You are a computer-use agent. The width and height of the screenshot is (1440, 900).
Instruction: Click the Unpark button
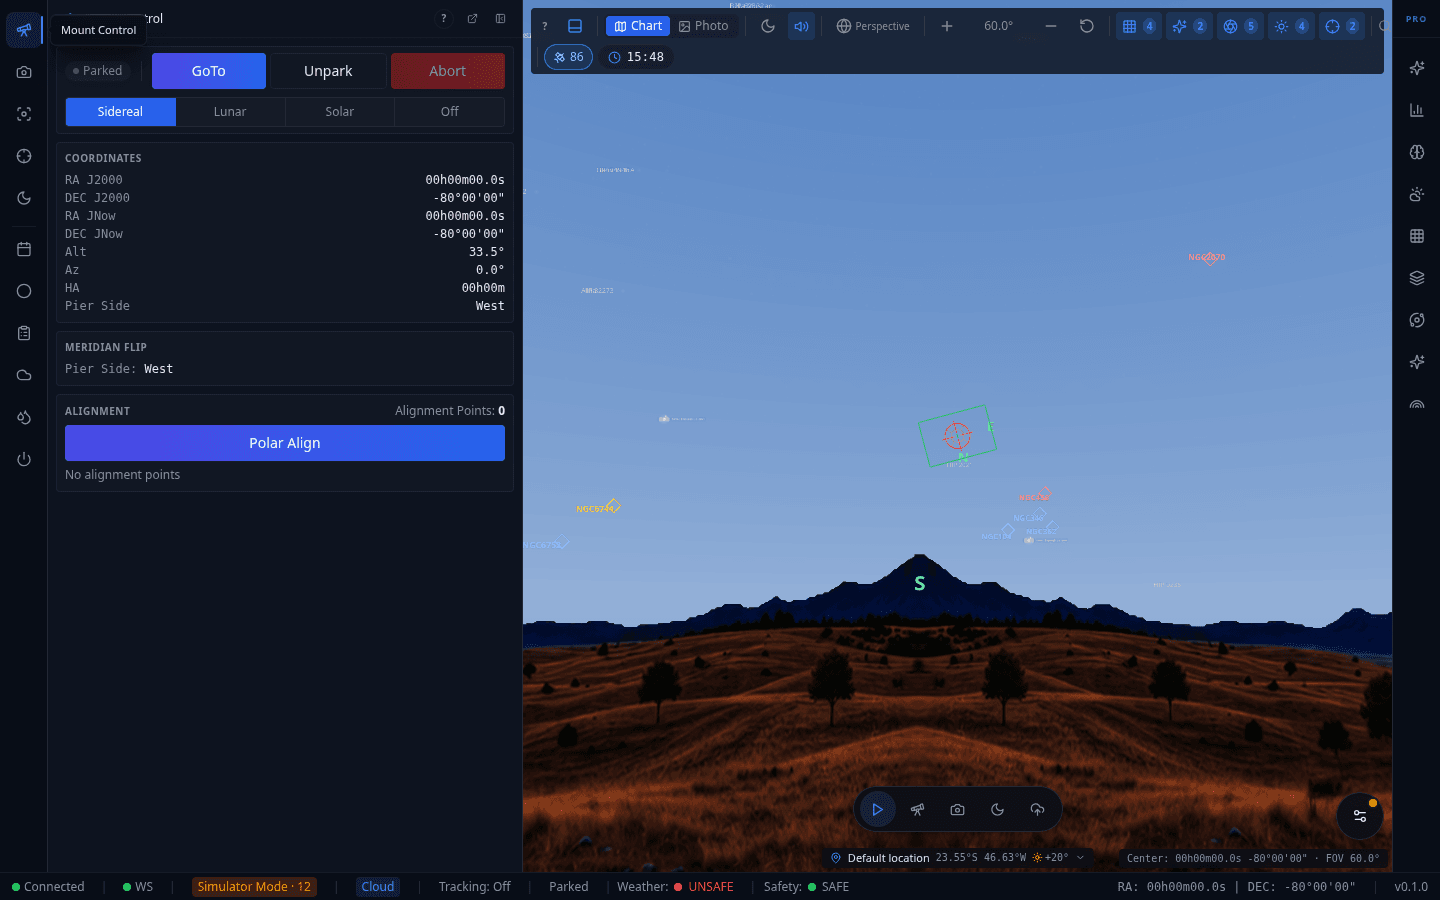[x=328, y=71]
